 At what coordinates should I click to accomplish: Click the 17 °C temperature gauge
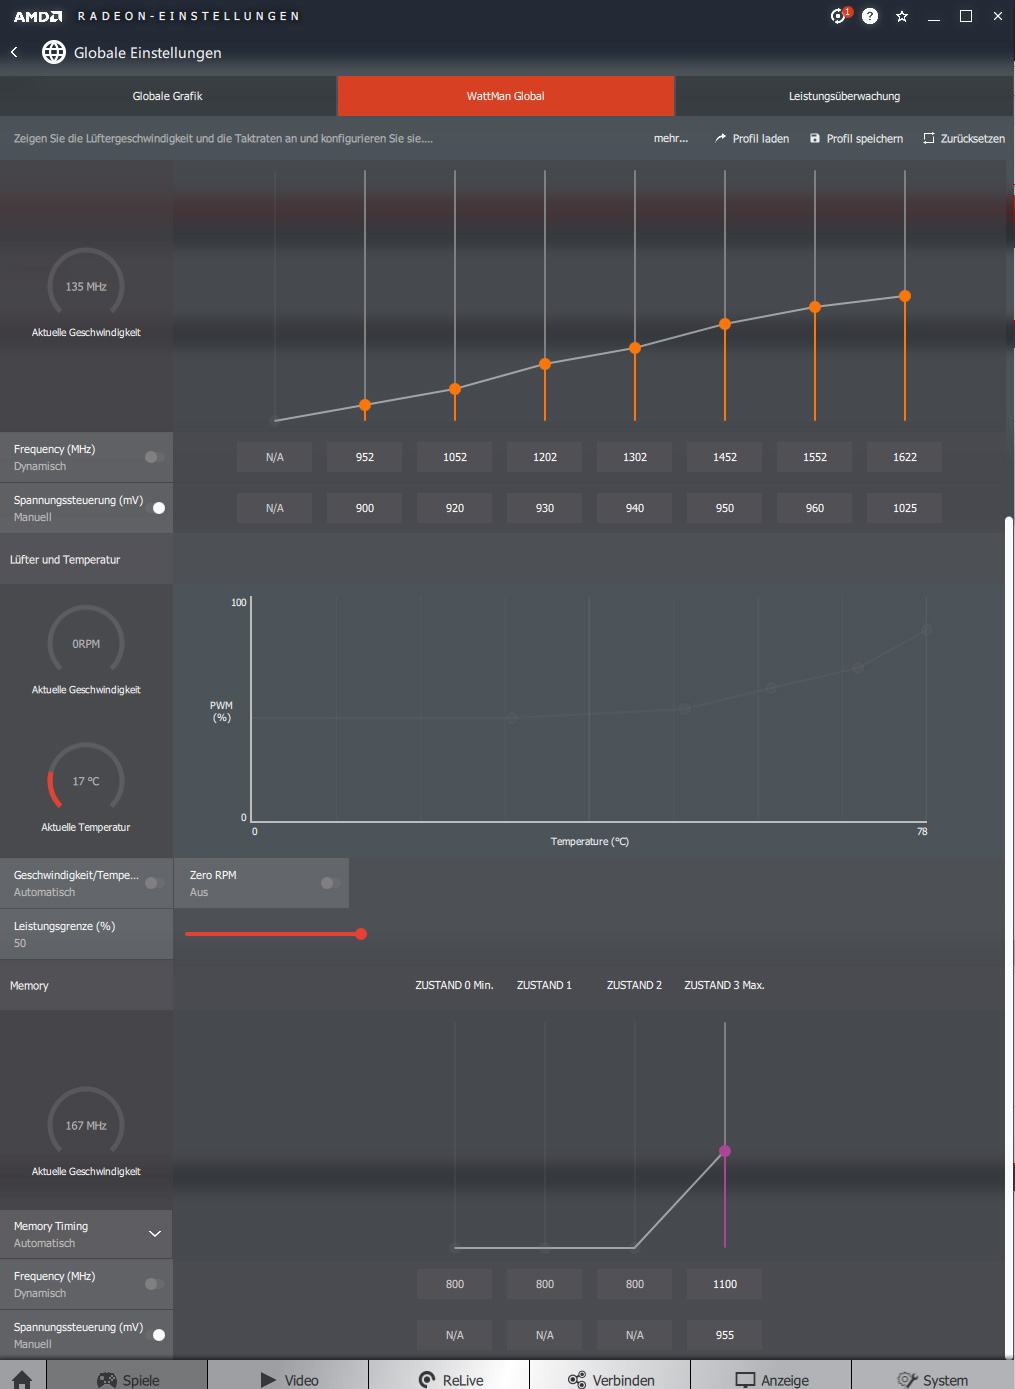coord(86,781)
